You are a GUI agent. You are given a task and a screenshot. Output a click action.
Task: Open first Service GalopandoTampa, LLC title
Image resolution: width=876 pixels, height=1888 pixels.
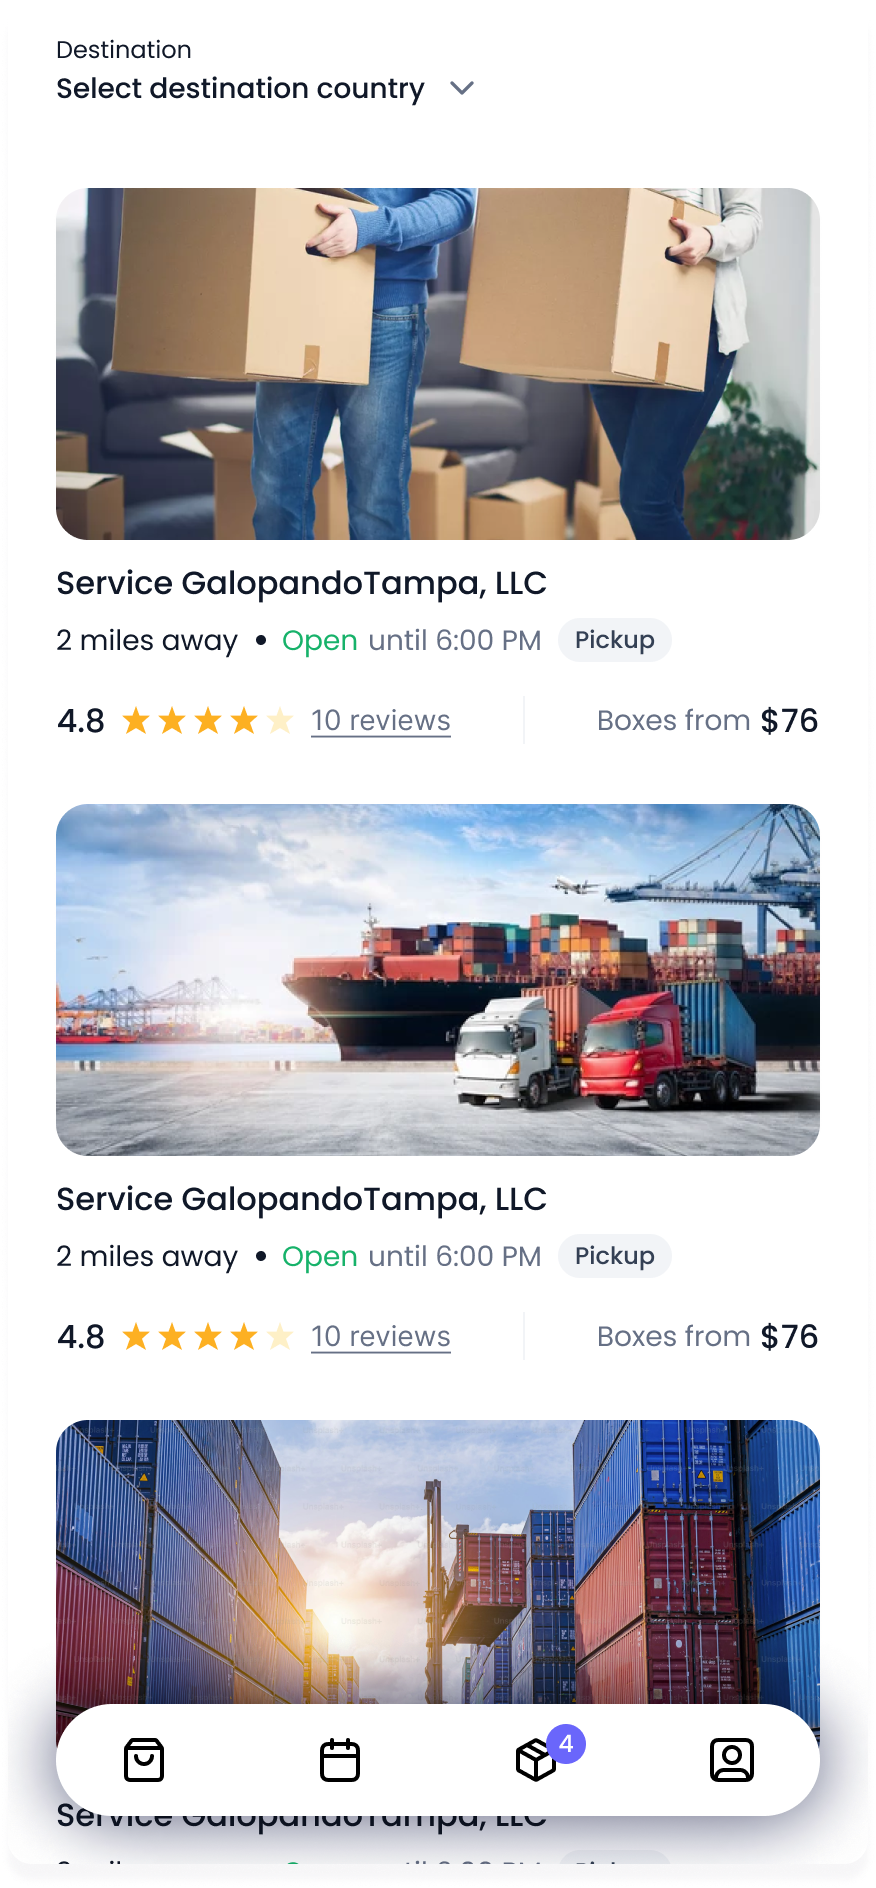pyautogui.click(x=301, y=583)
